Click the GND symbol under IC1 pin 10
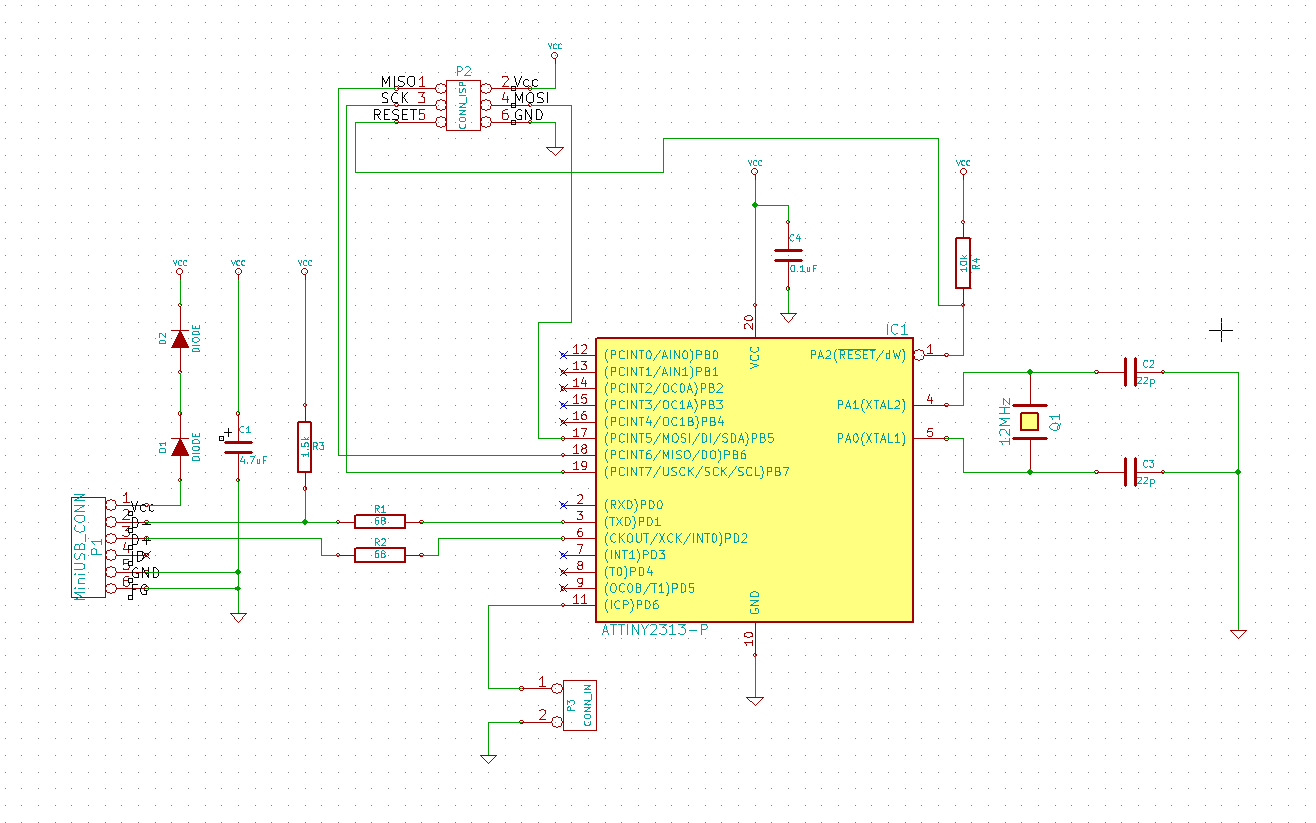 point(755,701)
